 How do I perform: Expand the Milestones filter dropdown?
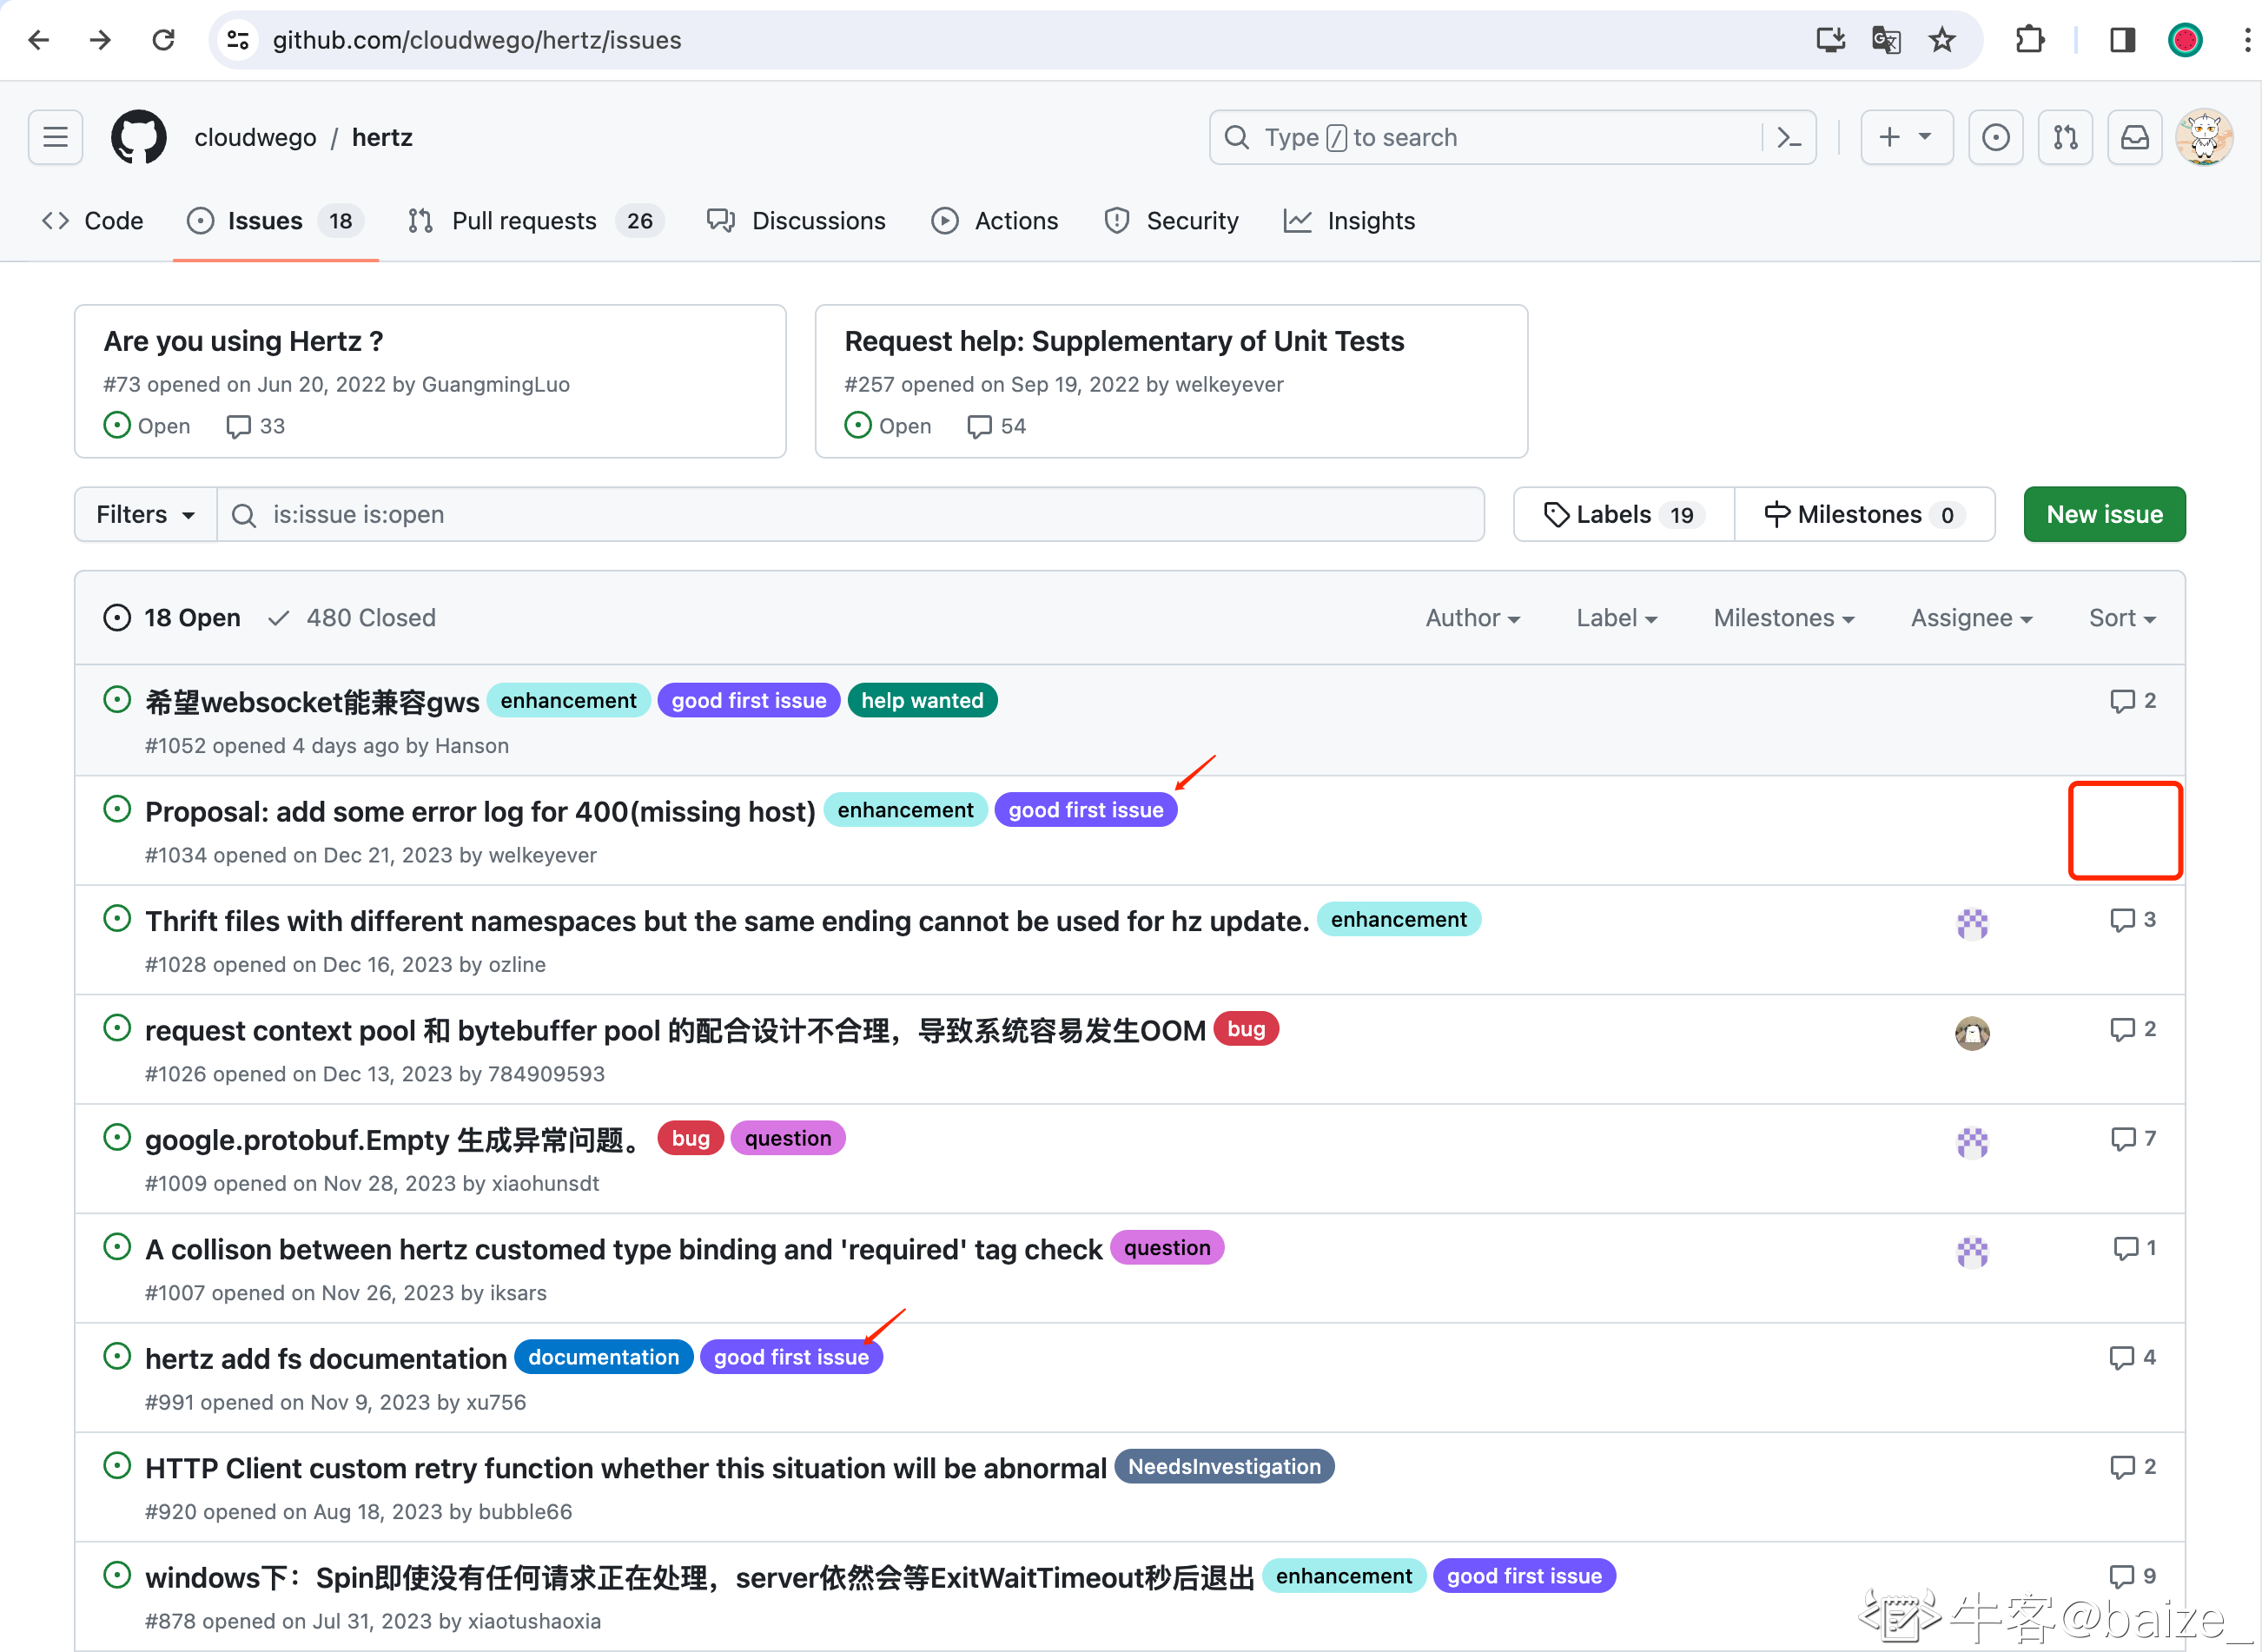[x=1783, y=618]
